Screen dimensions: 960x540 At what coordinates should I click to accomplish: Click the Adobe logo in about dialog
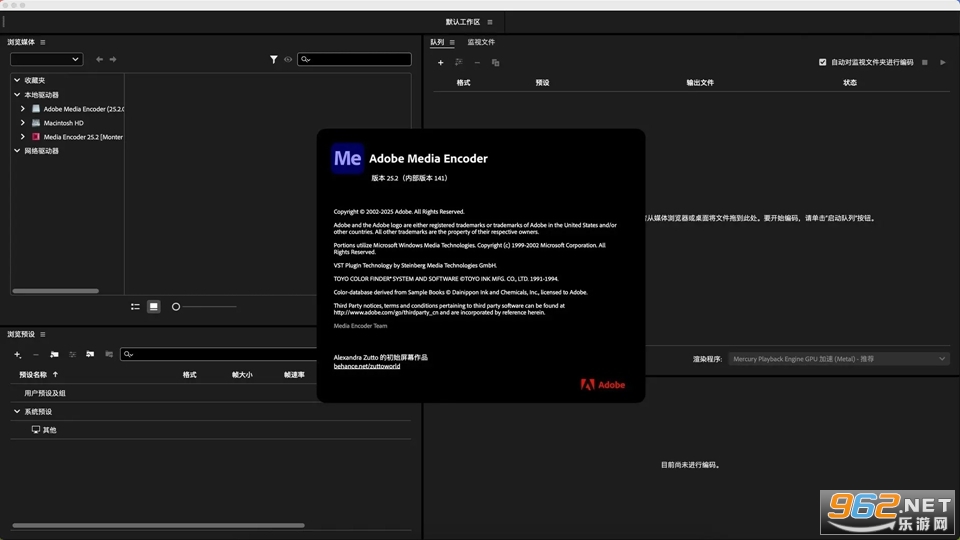pyautogui.click(x=602, y=384)
